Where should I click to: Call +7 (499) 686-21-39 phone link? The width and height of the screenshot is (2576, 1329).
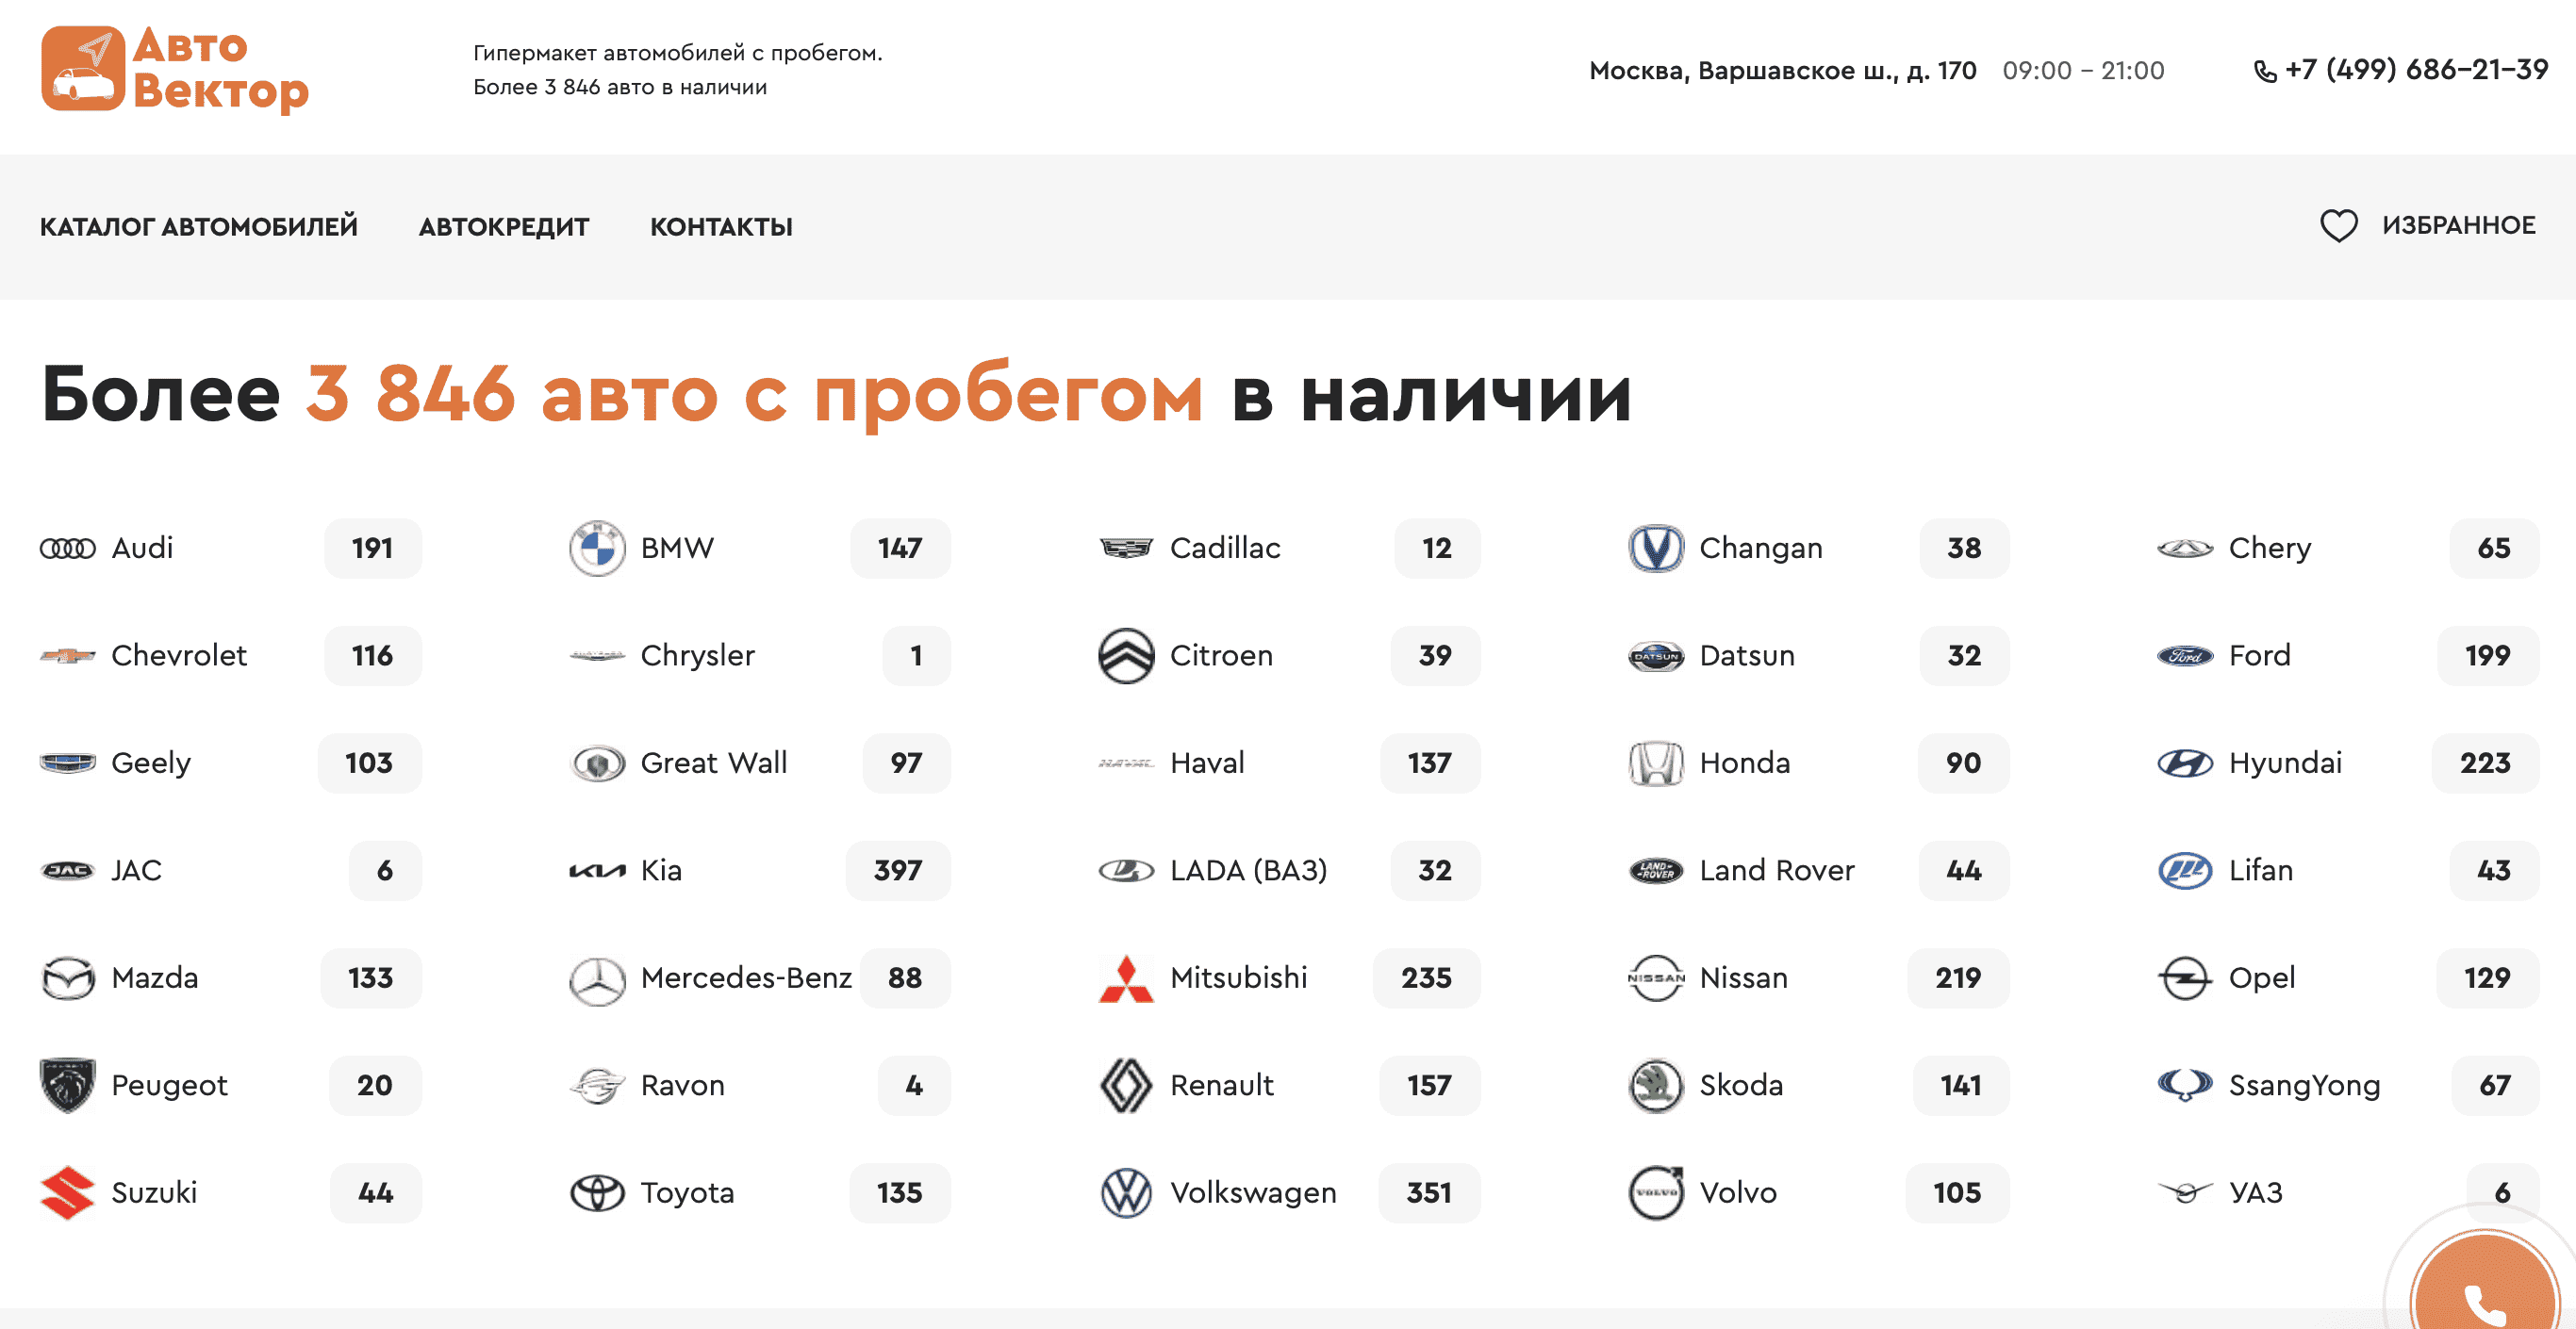(x=2413, y=69)
